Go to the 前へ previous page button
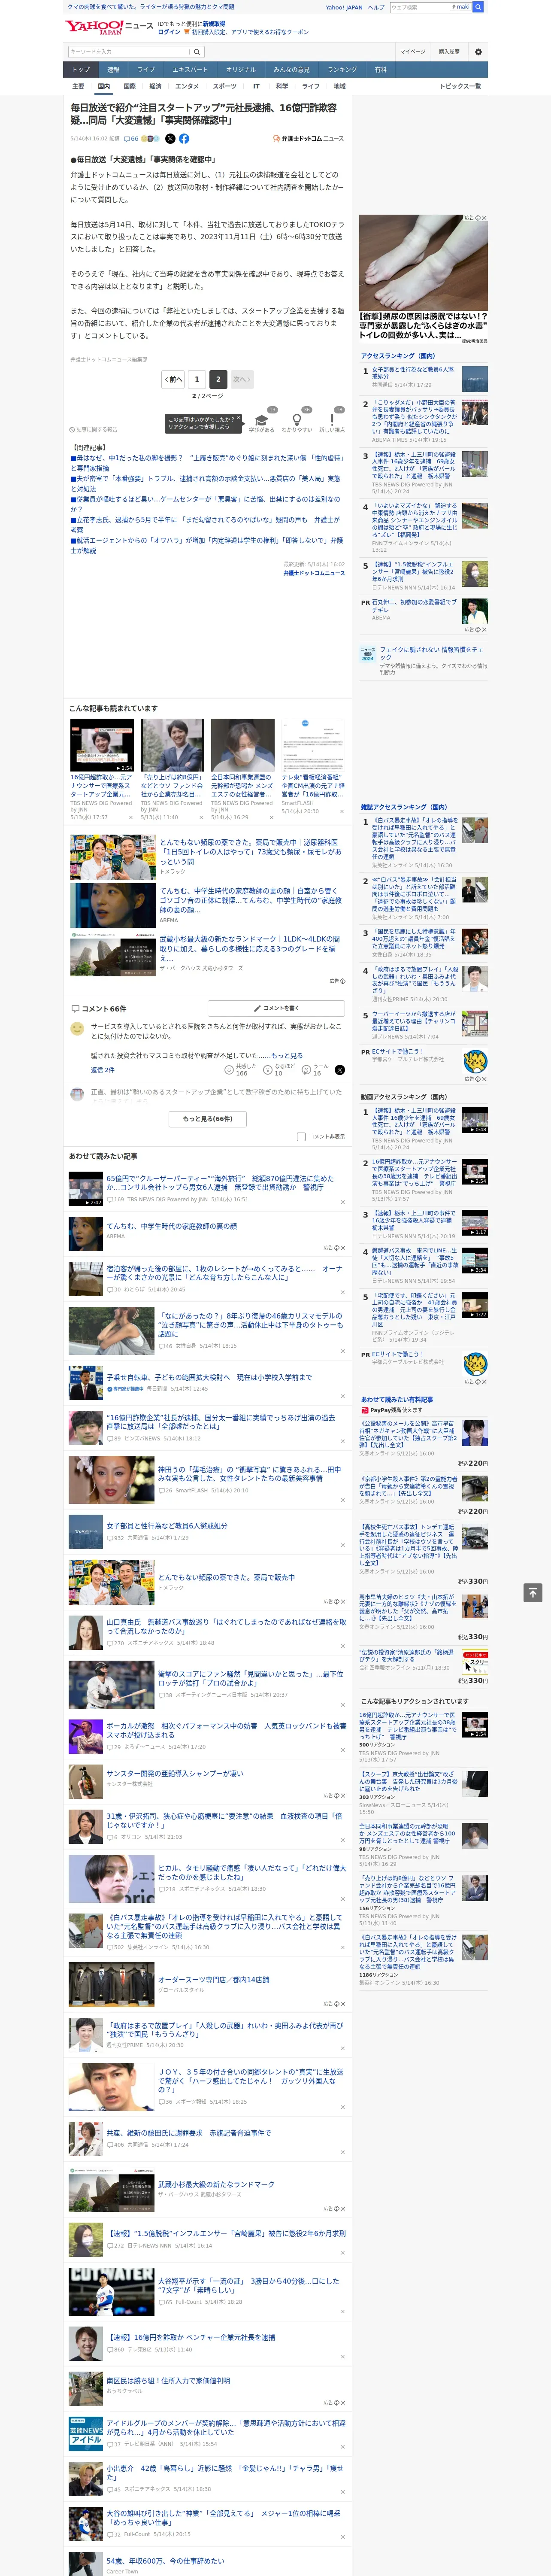This screenshot has height=2576, width=551. coord(173,380)
